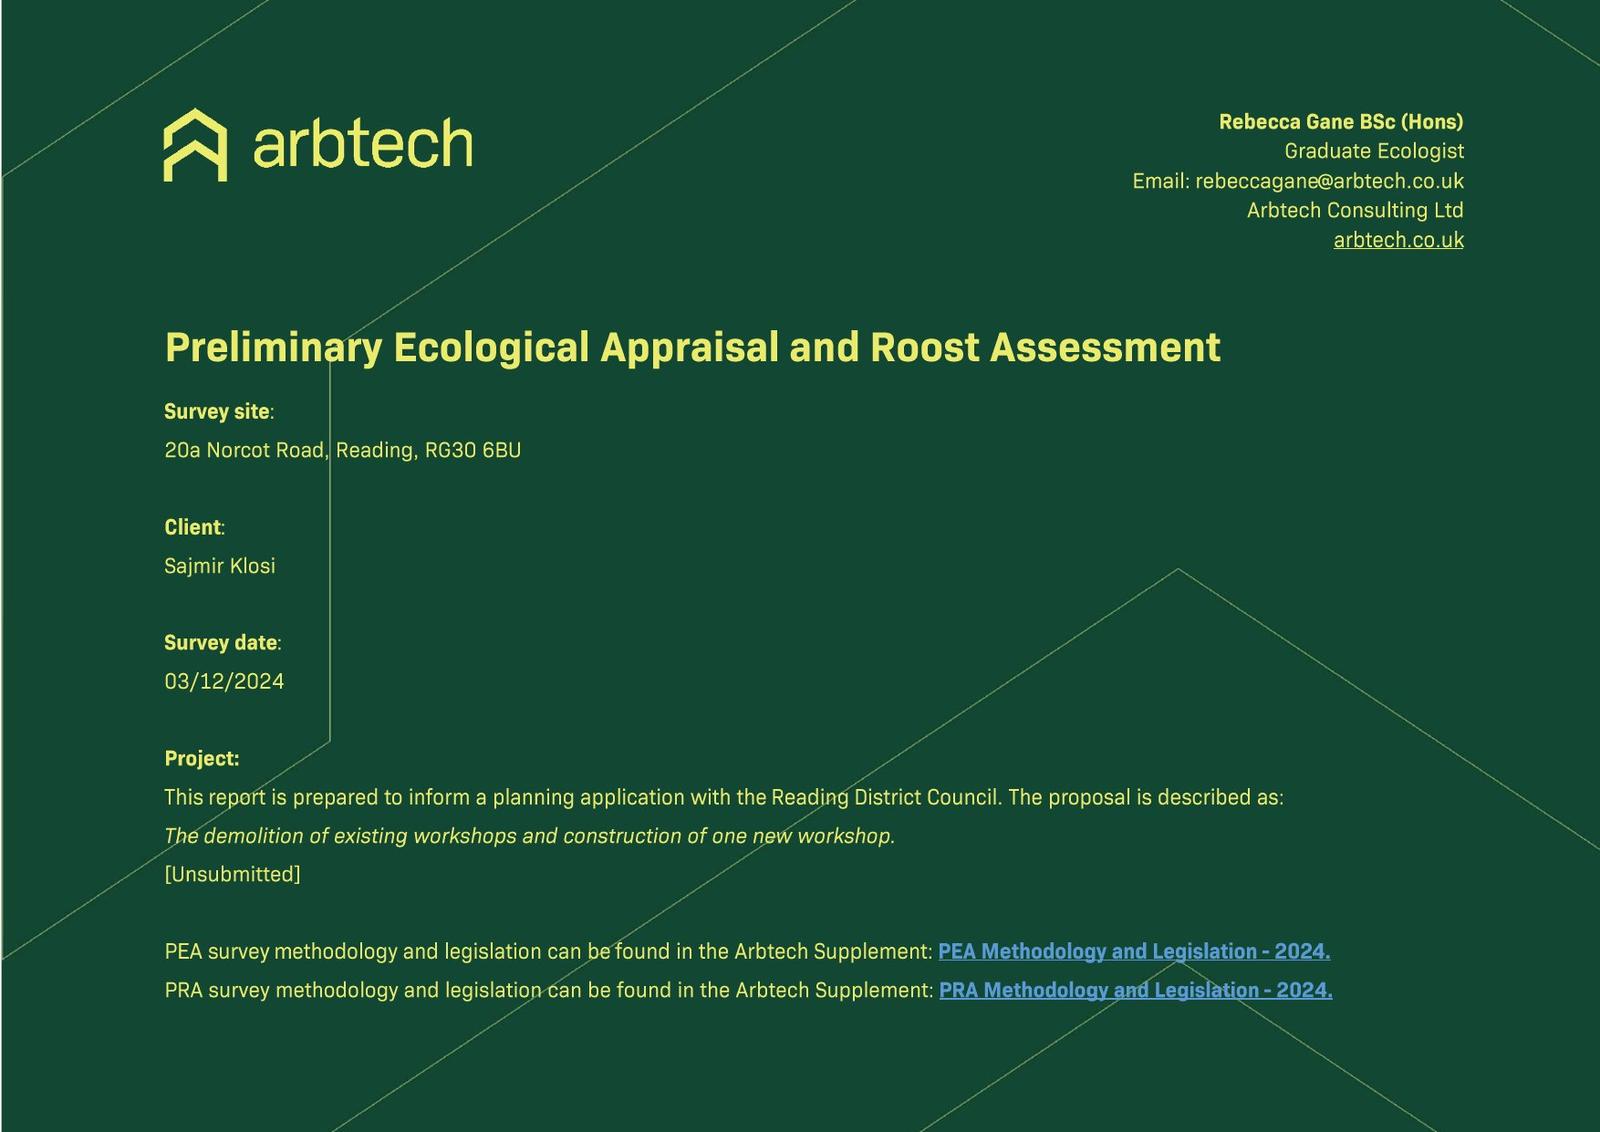Select the client name Sajmir Klosi

click(219, 566)
